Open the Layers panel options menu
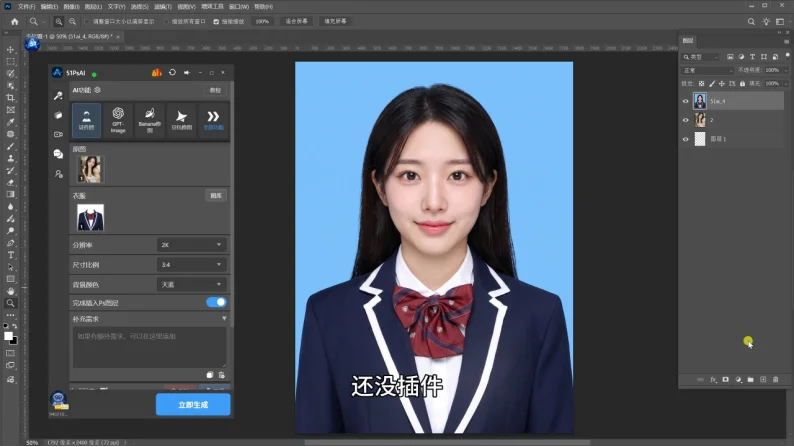 point(786,41)
